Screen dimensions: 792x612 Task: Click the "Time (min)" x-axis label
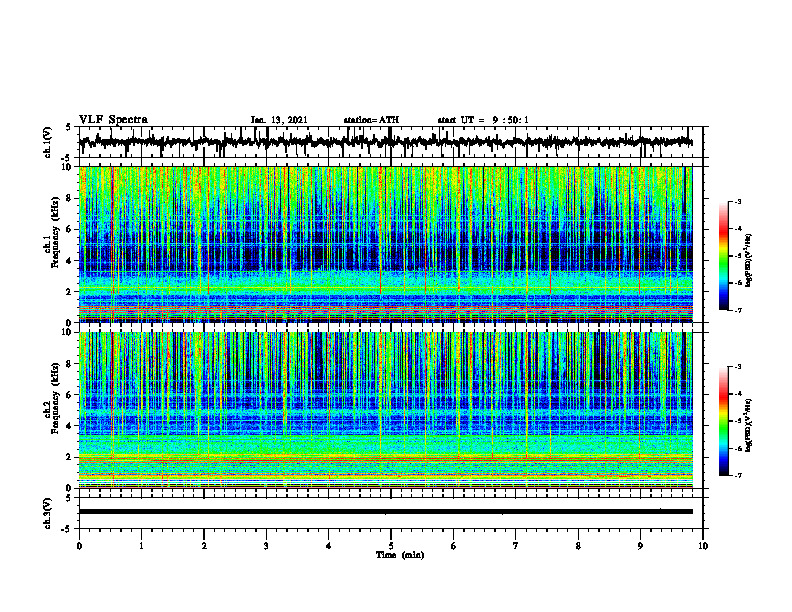400,555
